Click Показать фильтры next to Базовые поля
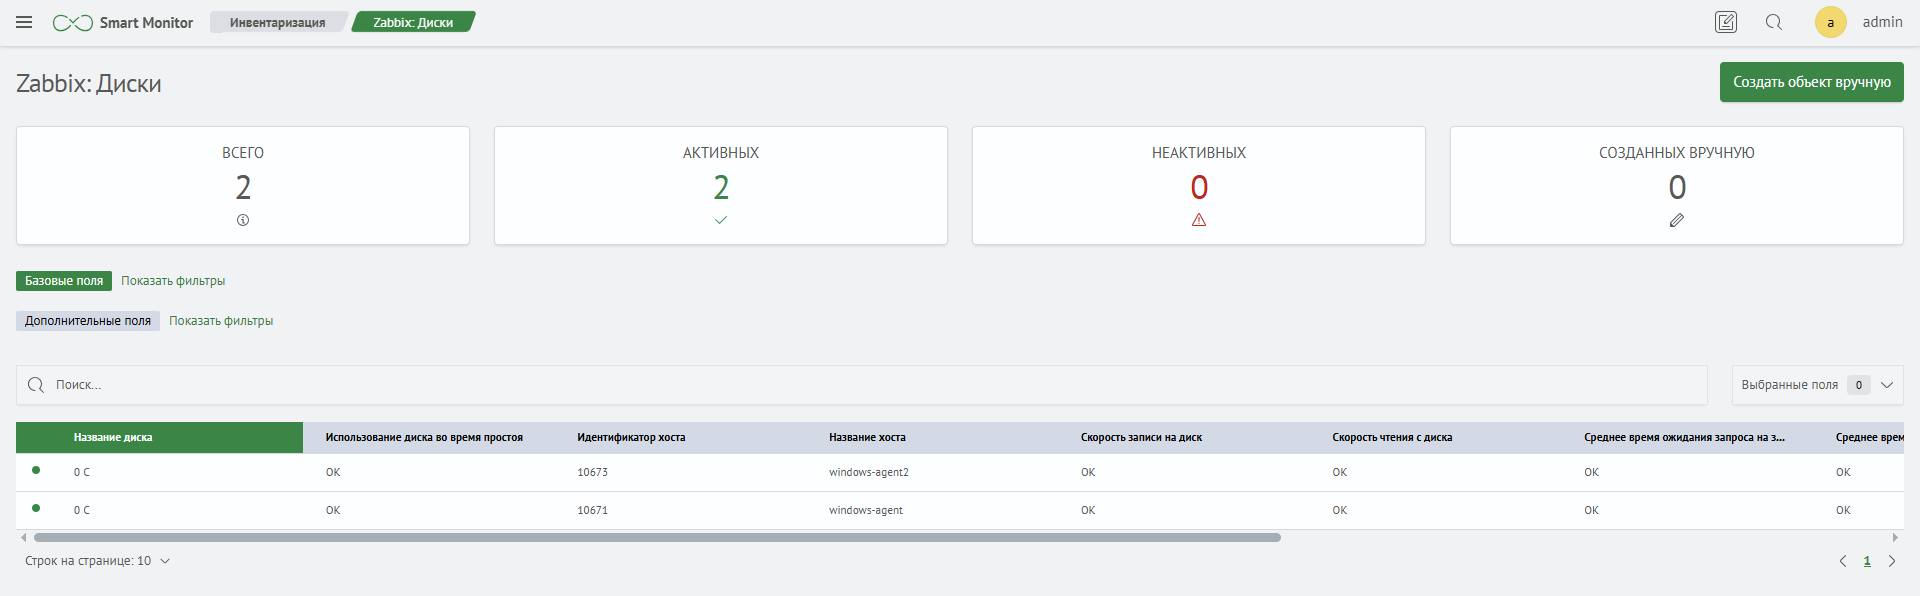This screenshot has height=596, width=1920. tap(173, 281)
